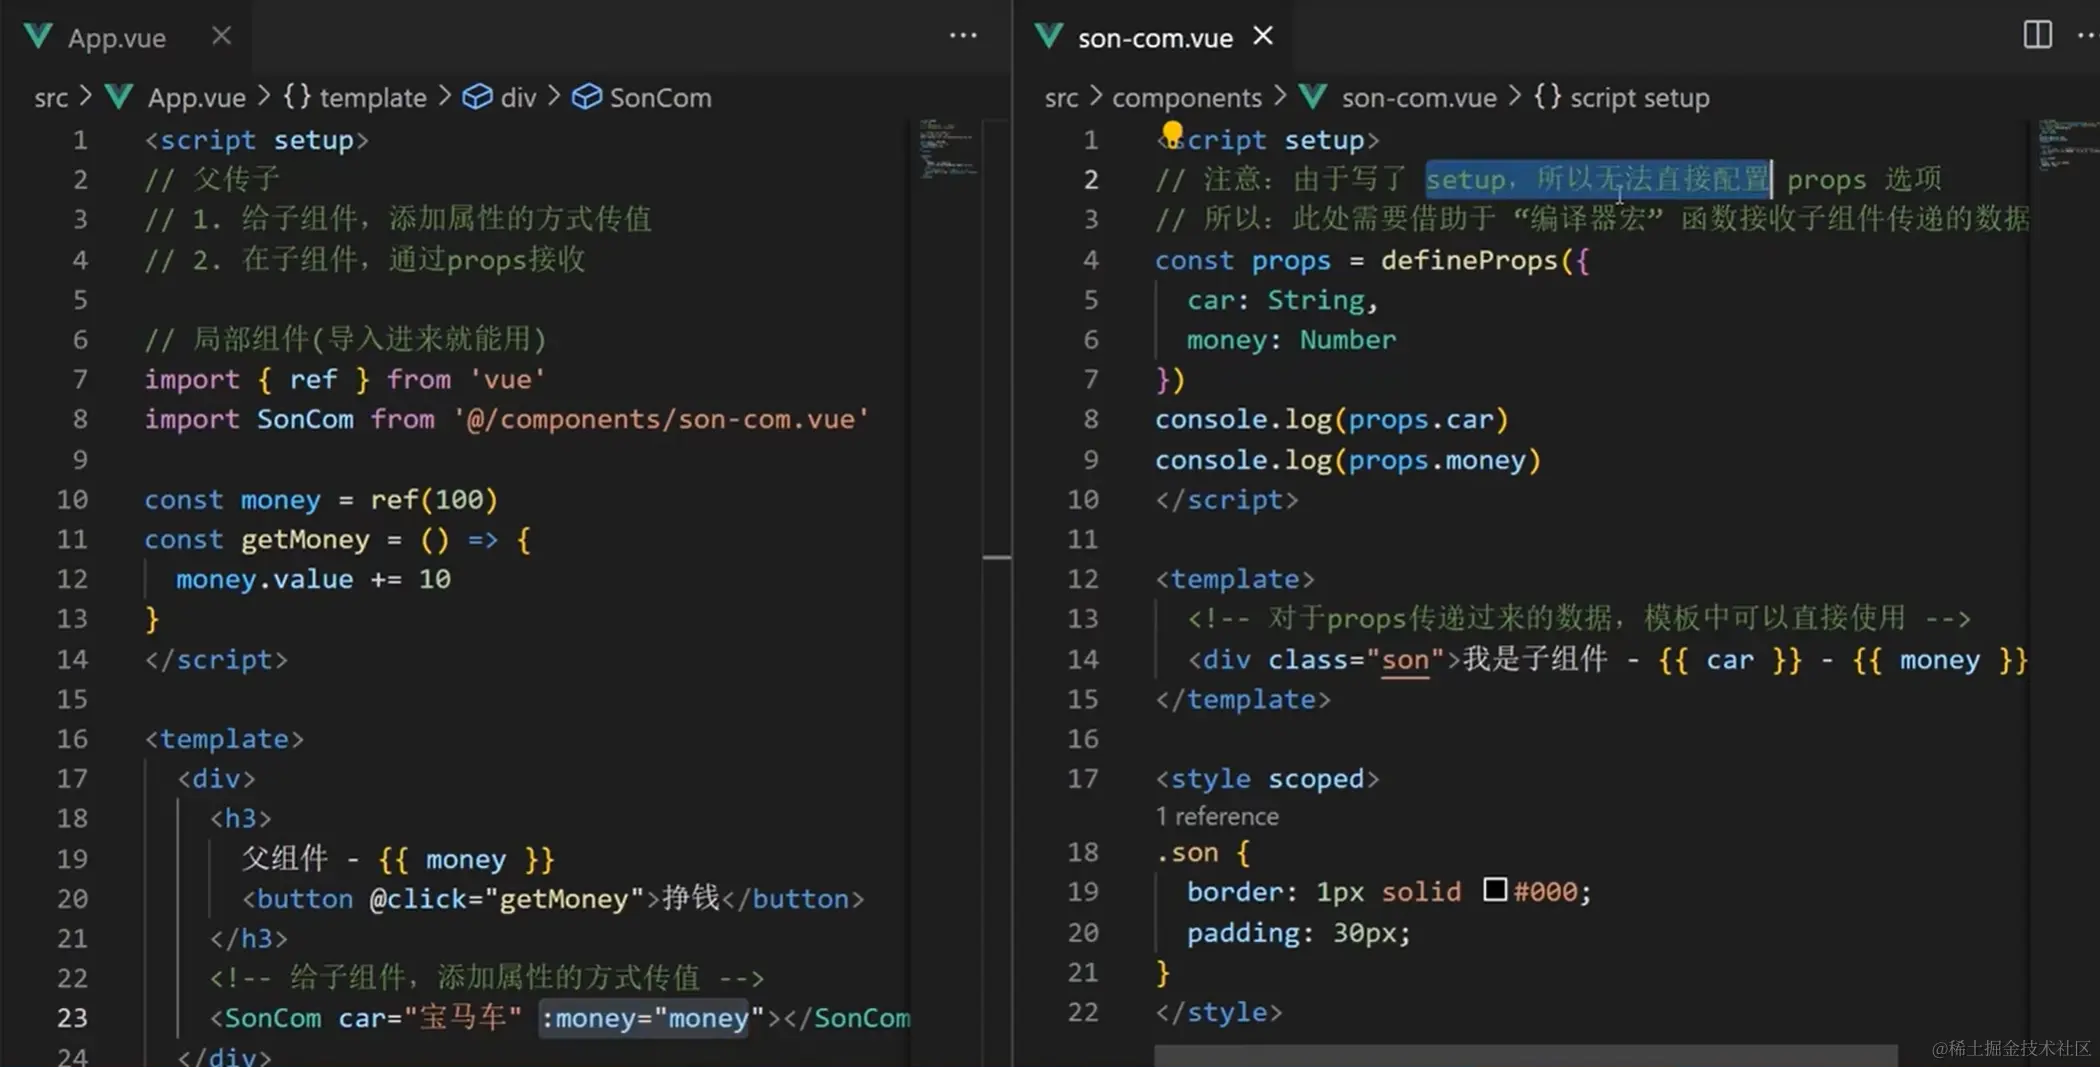Click the Vue logo icon on App.vue tab
Viewport: 2100px width, 1067px height.
[38, 37]
